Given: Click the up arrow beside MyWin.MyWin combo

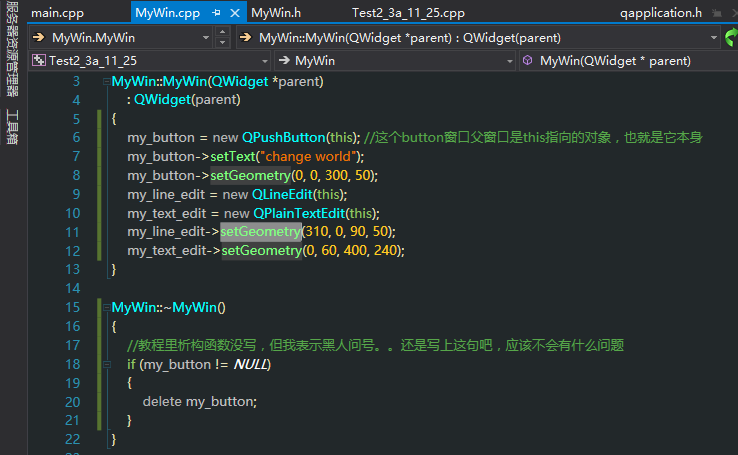Looking at the screenshot, I should [222, 32].
